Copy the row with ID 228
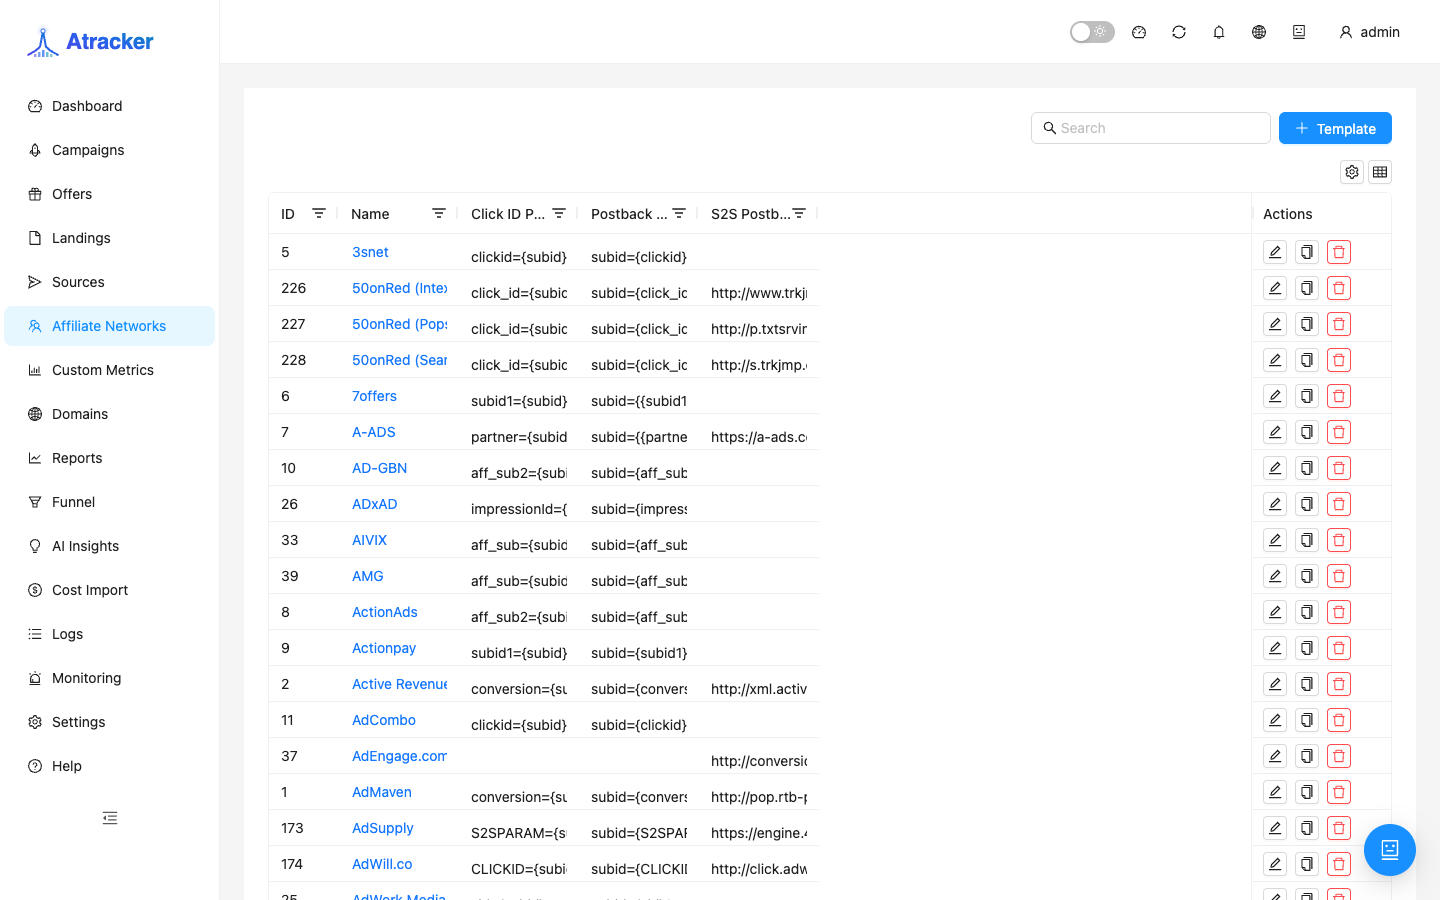This screenshot has width=1440, height=900. click(x=1307, y=360)
